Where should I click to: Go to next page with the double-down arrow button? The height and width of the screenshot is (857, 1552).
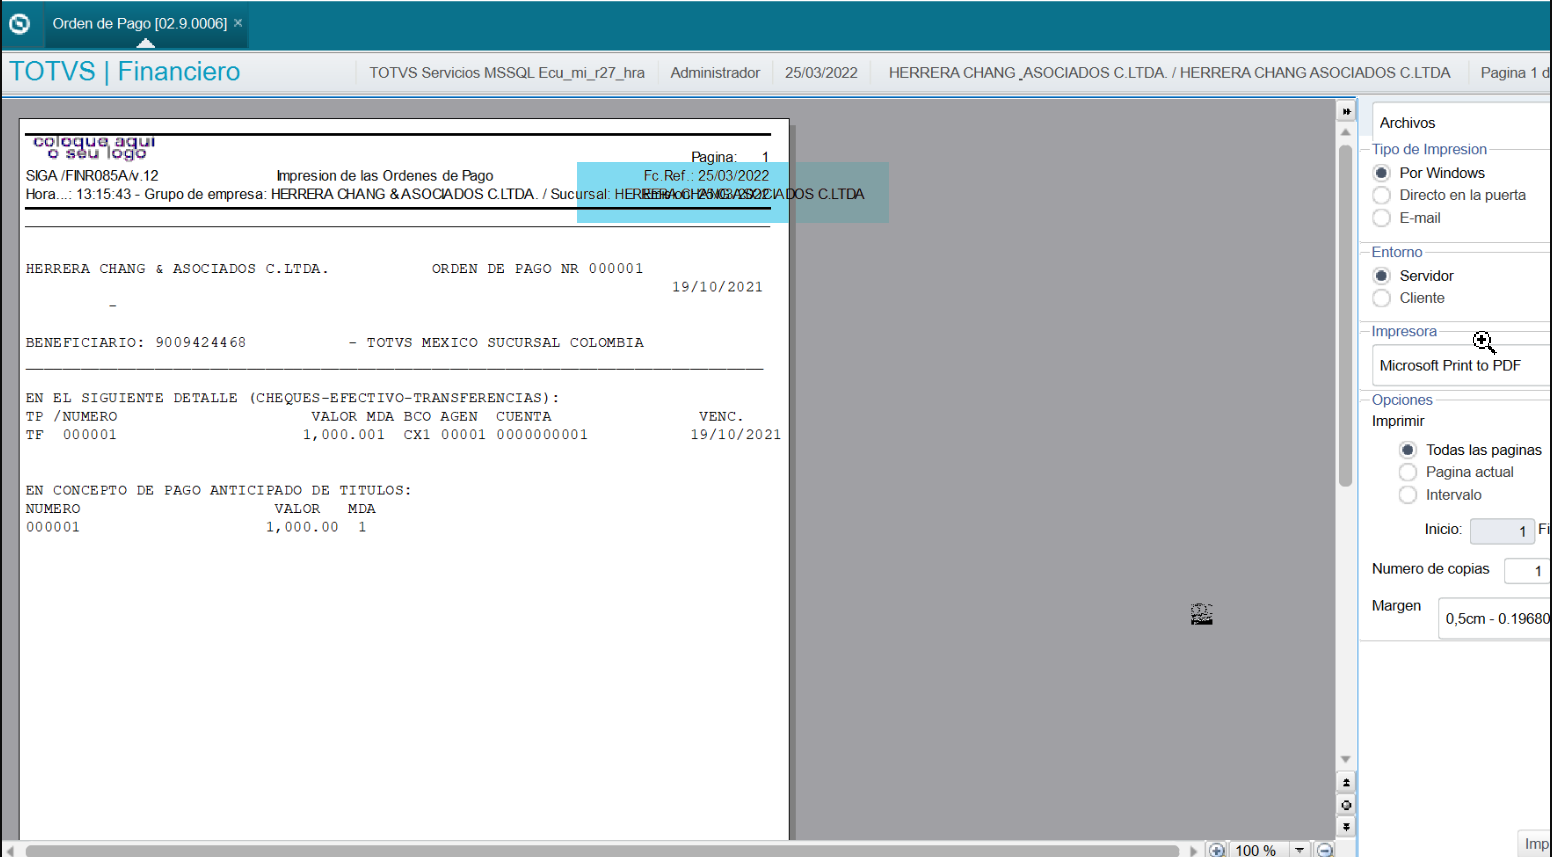click(x=1346, y=827)
